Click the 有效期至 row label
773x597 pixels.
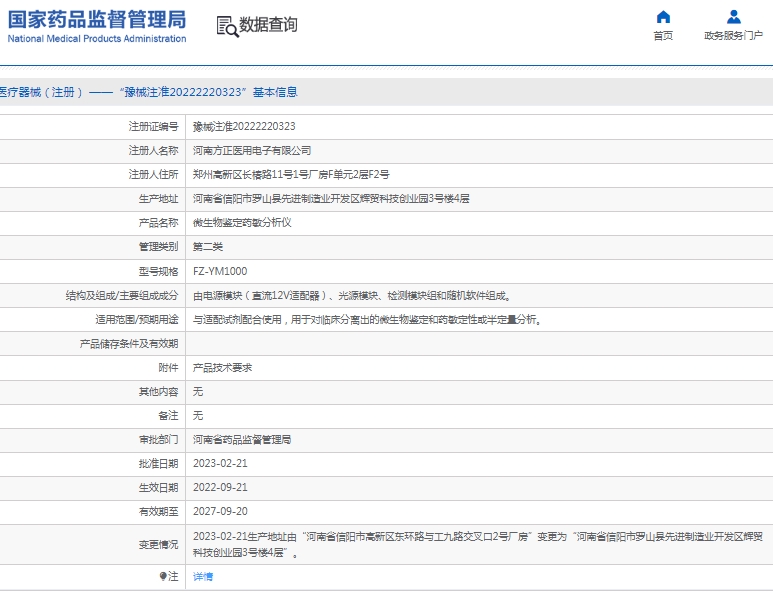pyautogui.click(x=158, y=511)
